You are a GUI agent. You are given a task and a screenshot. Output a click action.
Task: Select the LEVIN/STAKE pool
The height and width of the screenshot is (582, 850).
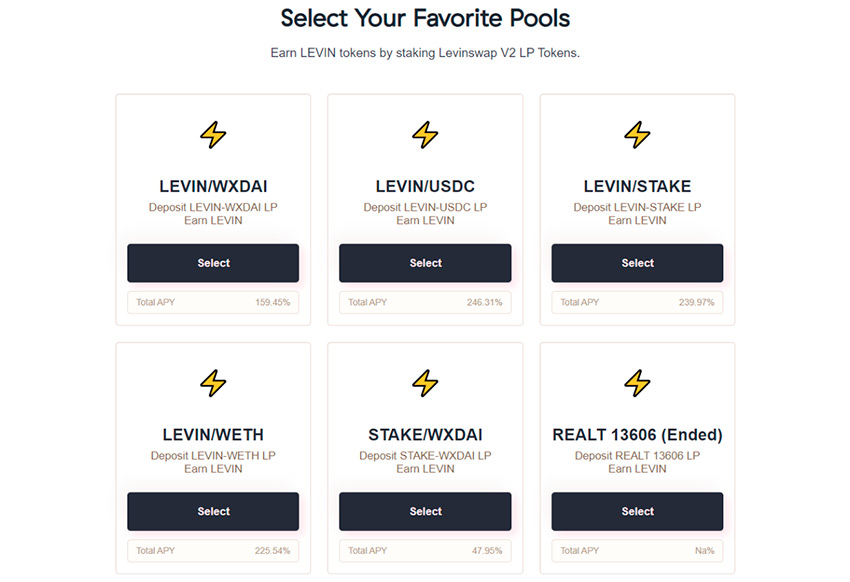coord(637,263)
